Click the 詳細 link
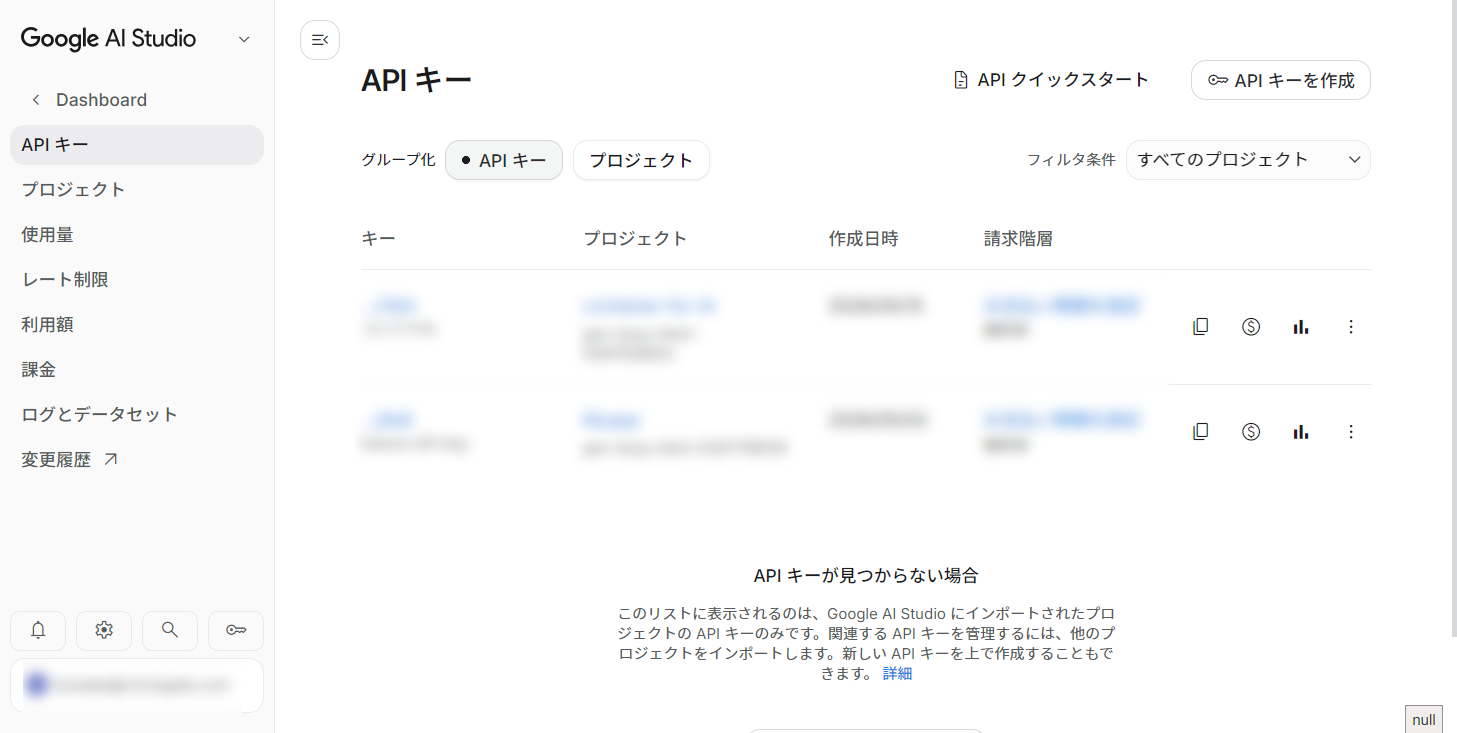The height and width of the screenshot is (733, 1457). (x=897, y=674)
